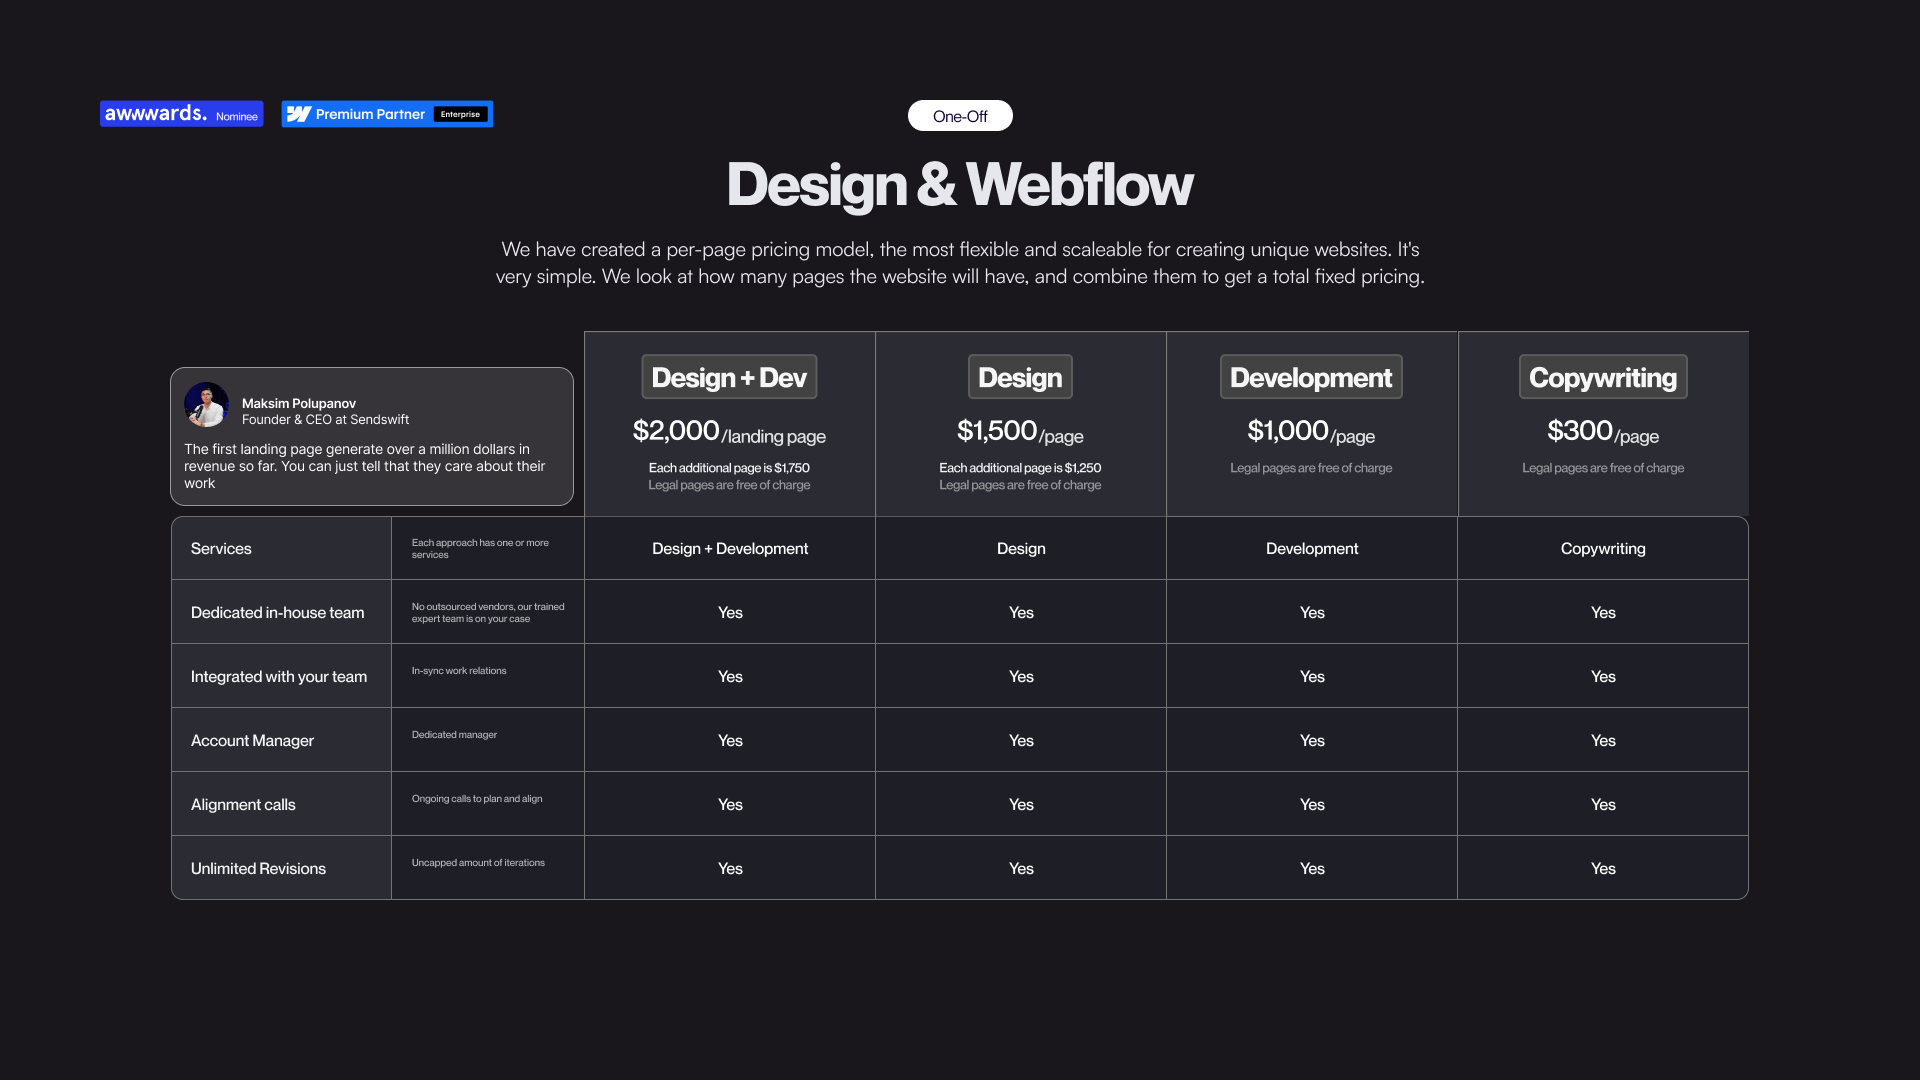The height and width of the screenshot is (1080, 1920).
Task: Click the Alignment calls row label
Action: 243,805
